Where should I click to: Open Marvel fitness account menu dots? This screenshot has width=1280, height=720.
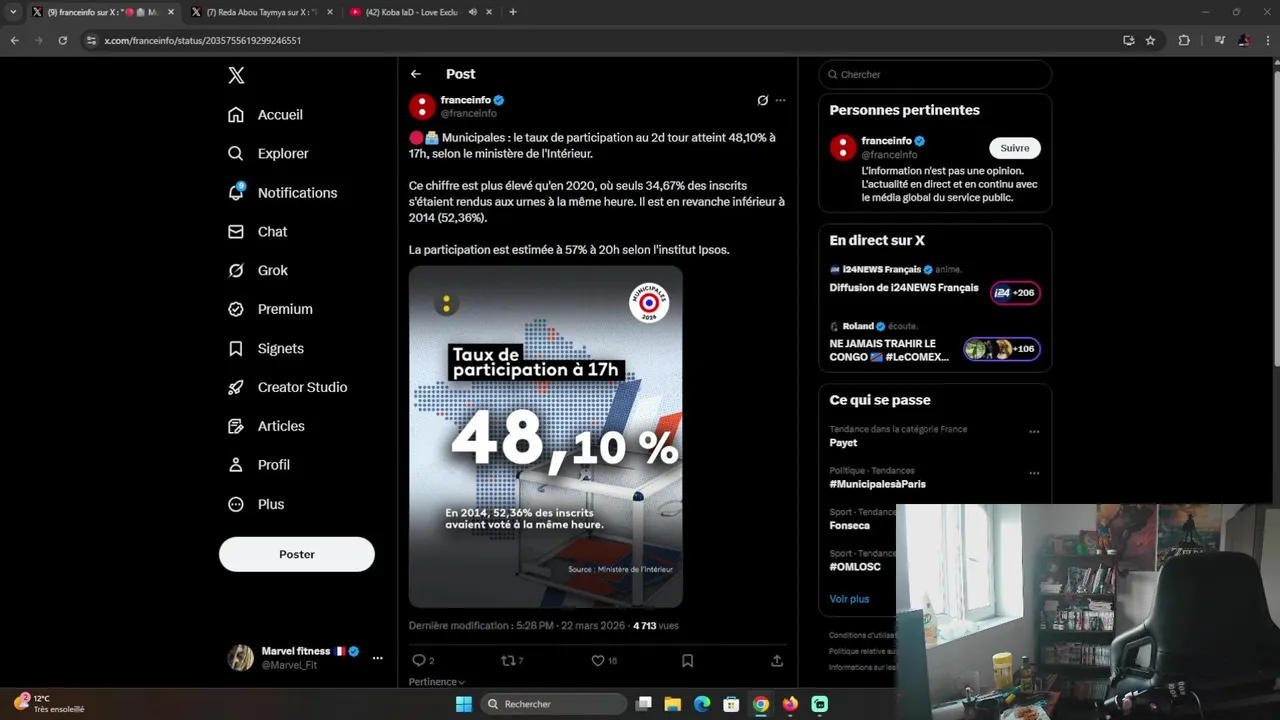pyautogui.click(x=377, y=658)
